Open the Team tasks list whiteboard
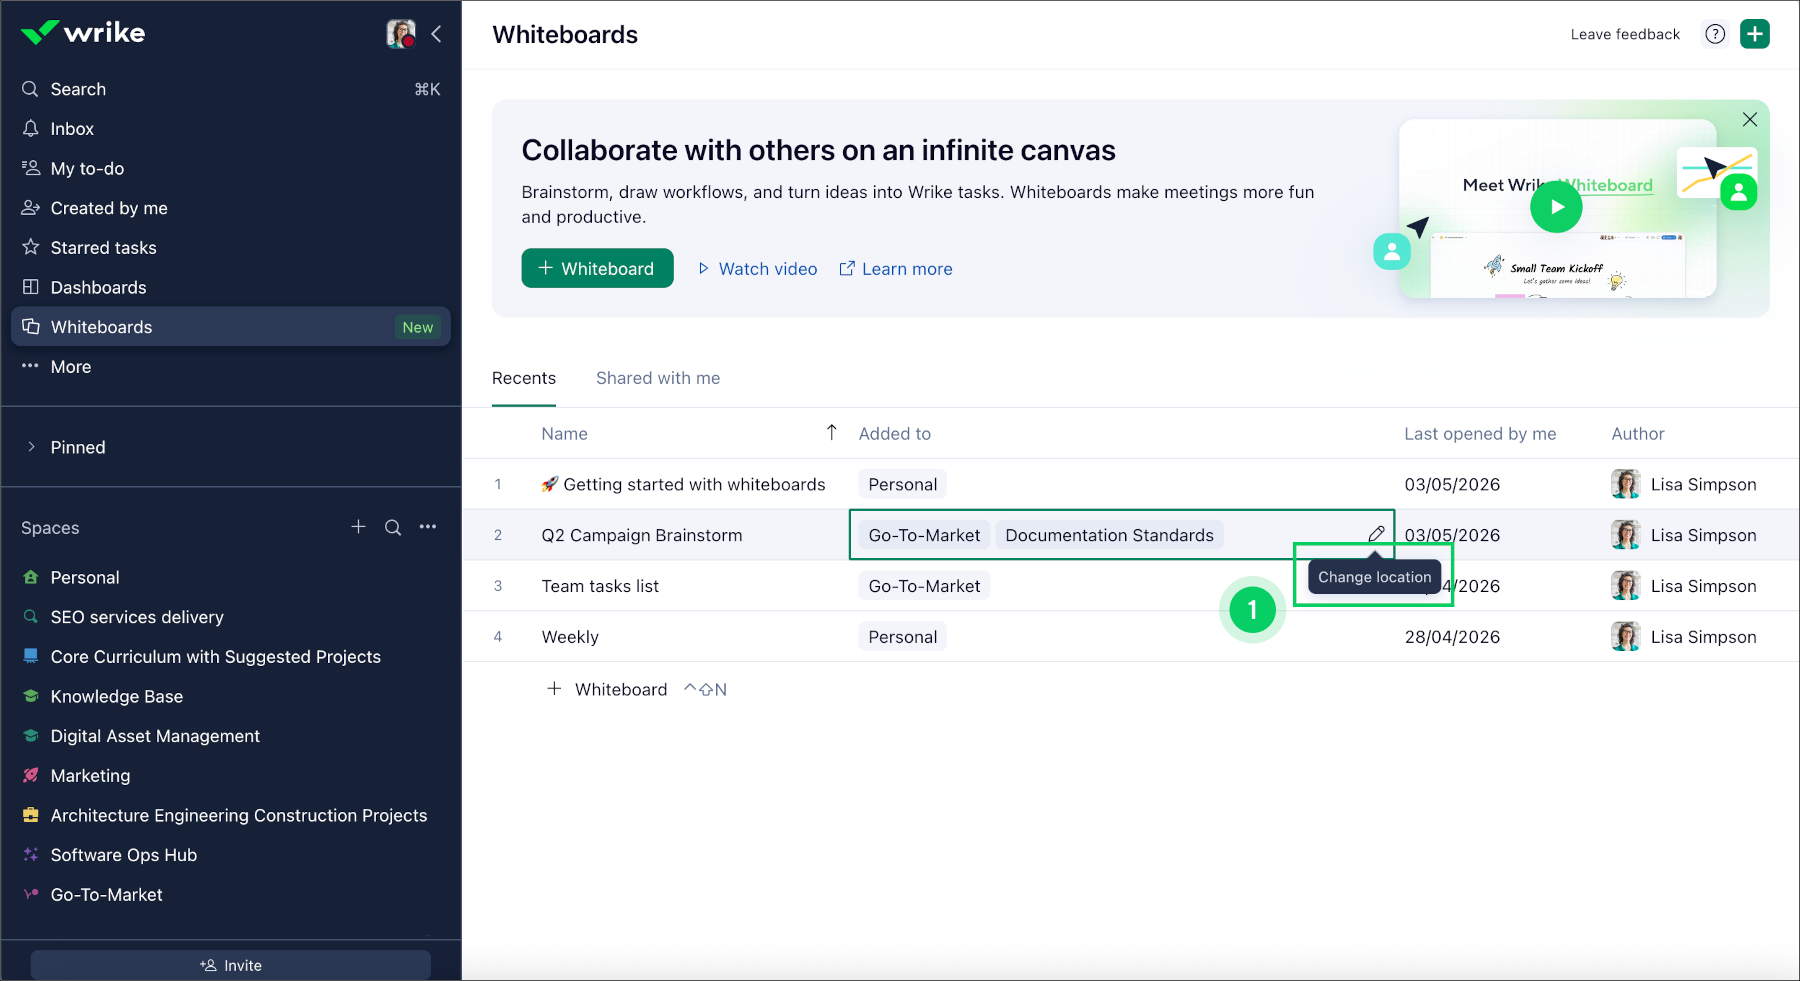 (x=600, y=586)
